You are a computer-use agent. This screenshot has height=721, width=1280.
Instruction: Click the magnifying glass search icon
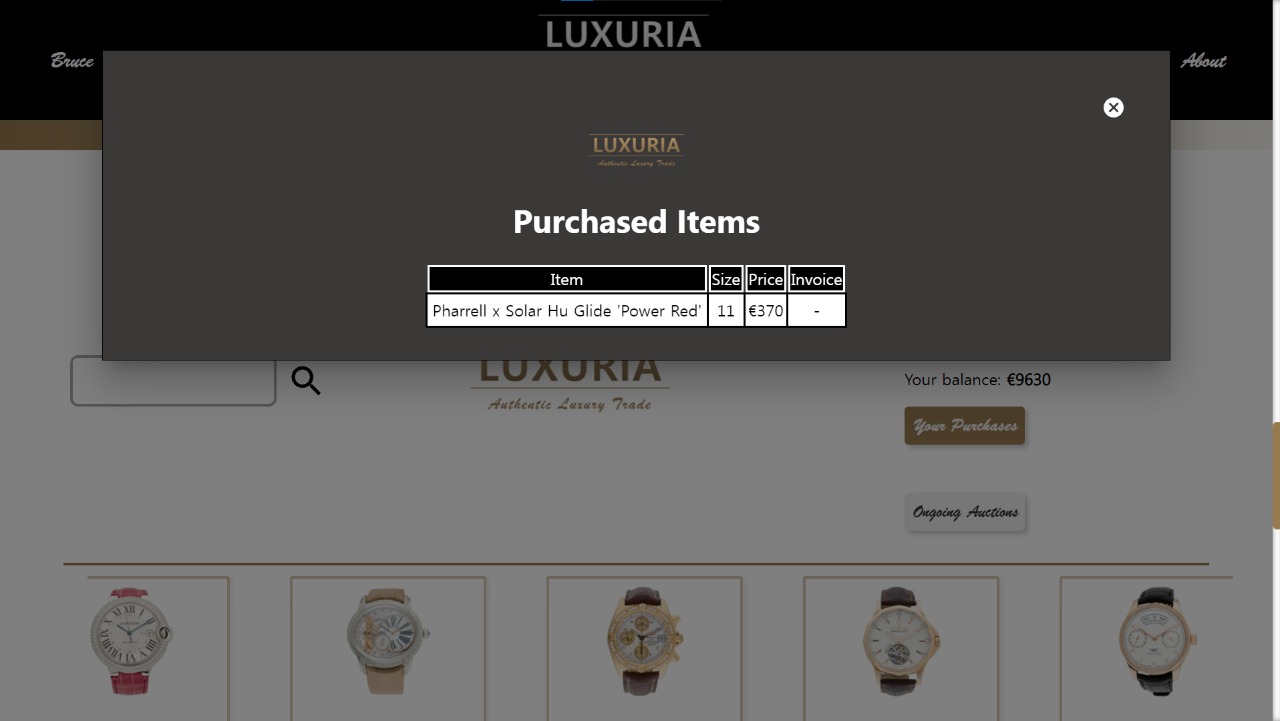(x=306, y=381)
